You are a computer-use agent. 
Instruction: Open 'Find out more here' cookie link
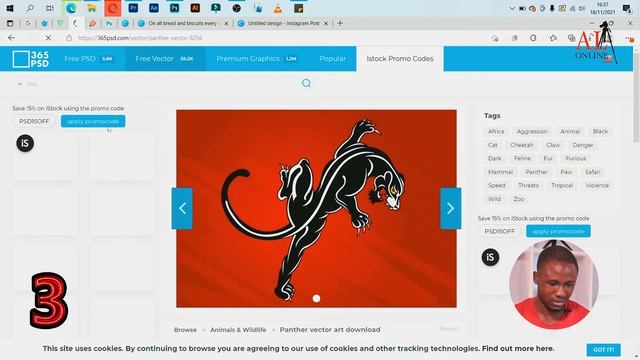coord(518,349)
